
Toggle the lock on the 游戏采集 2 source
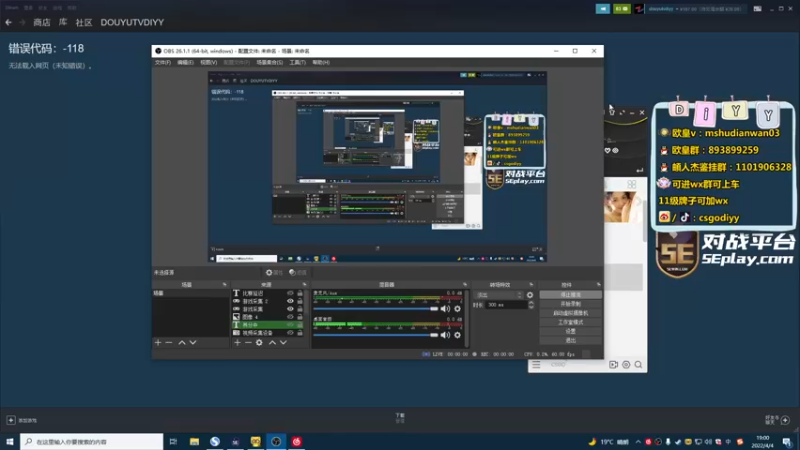coord(300,301)
